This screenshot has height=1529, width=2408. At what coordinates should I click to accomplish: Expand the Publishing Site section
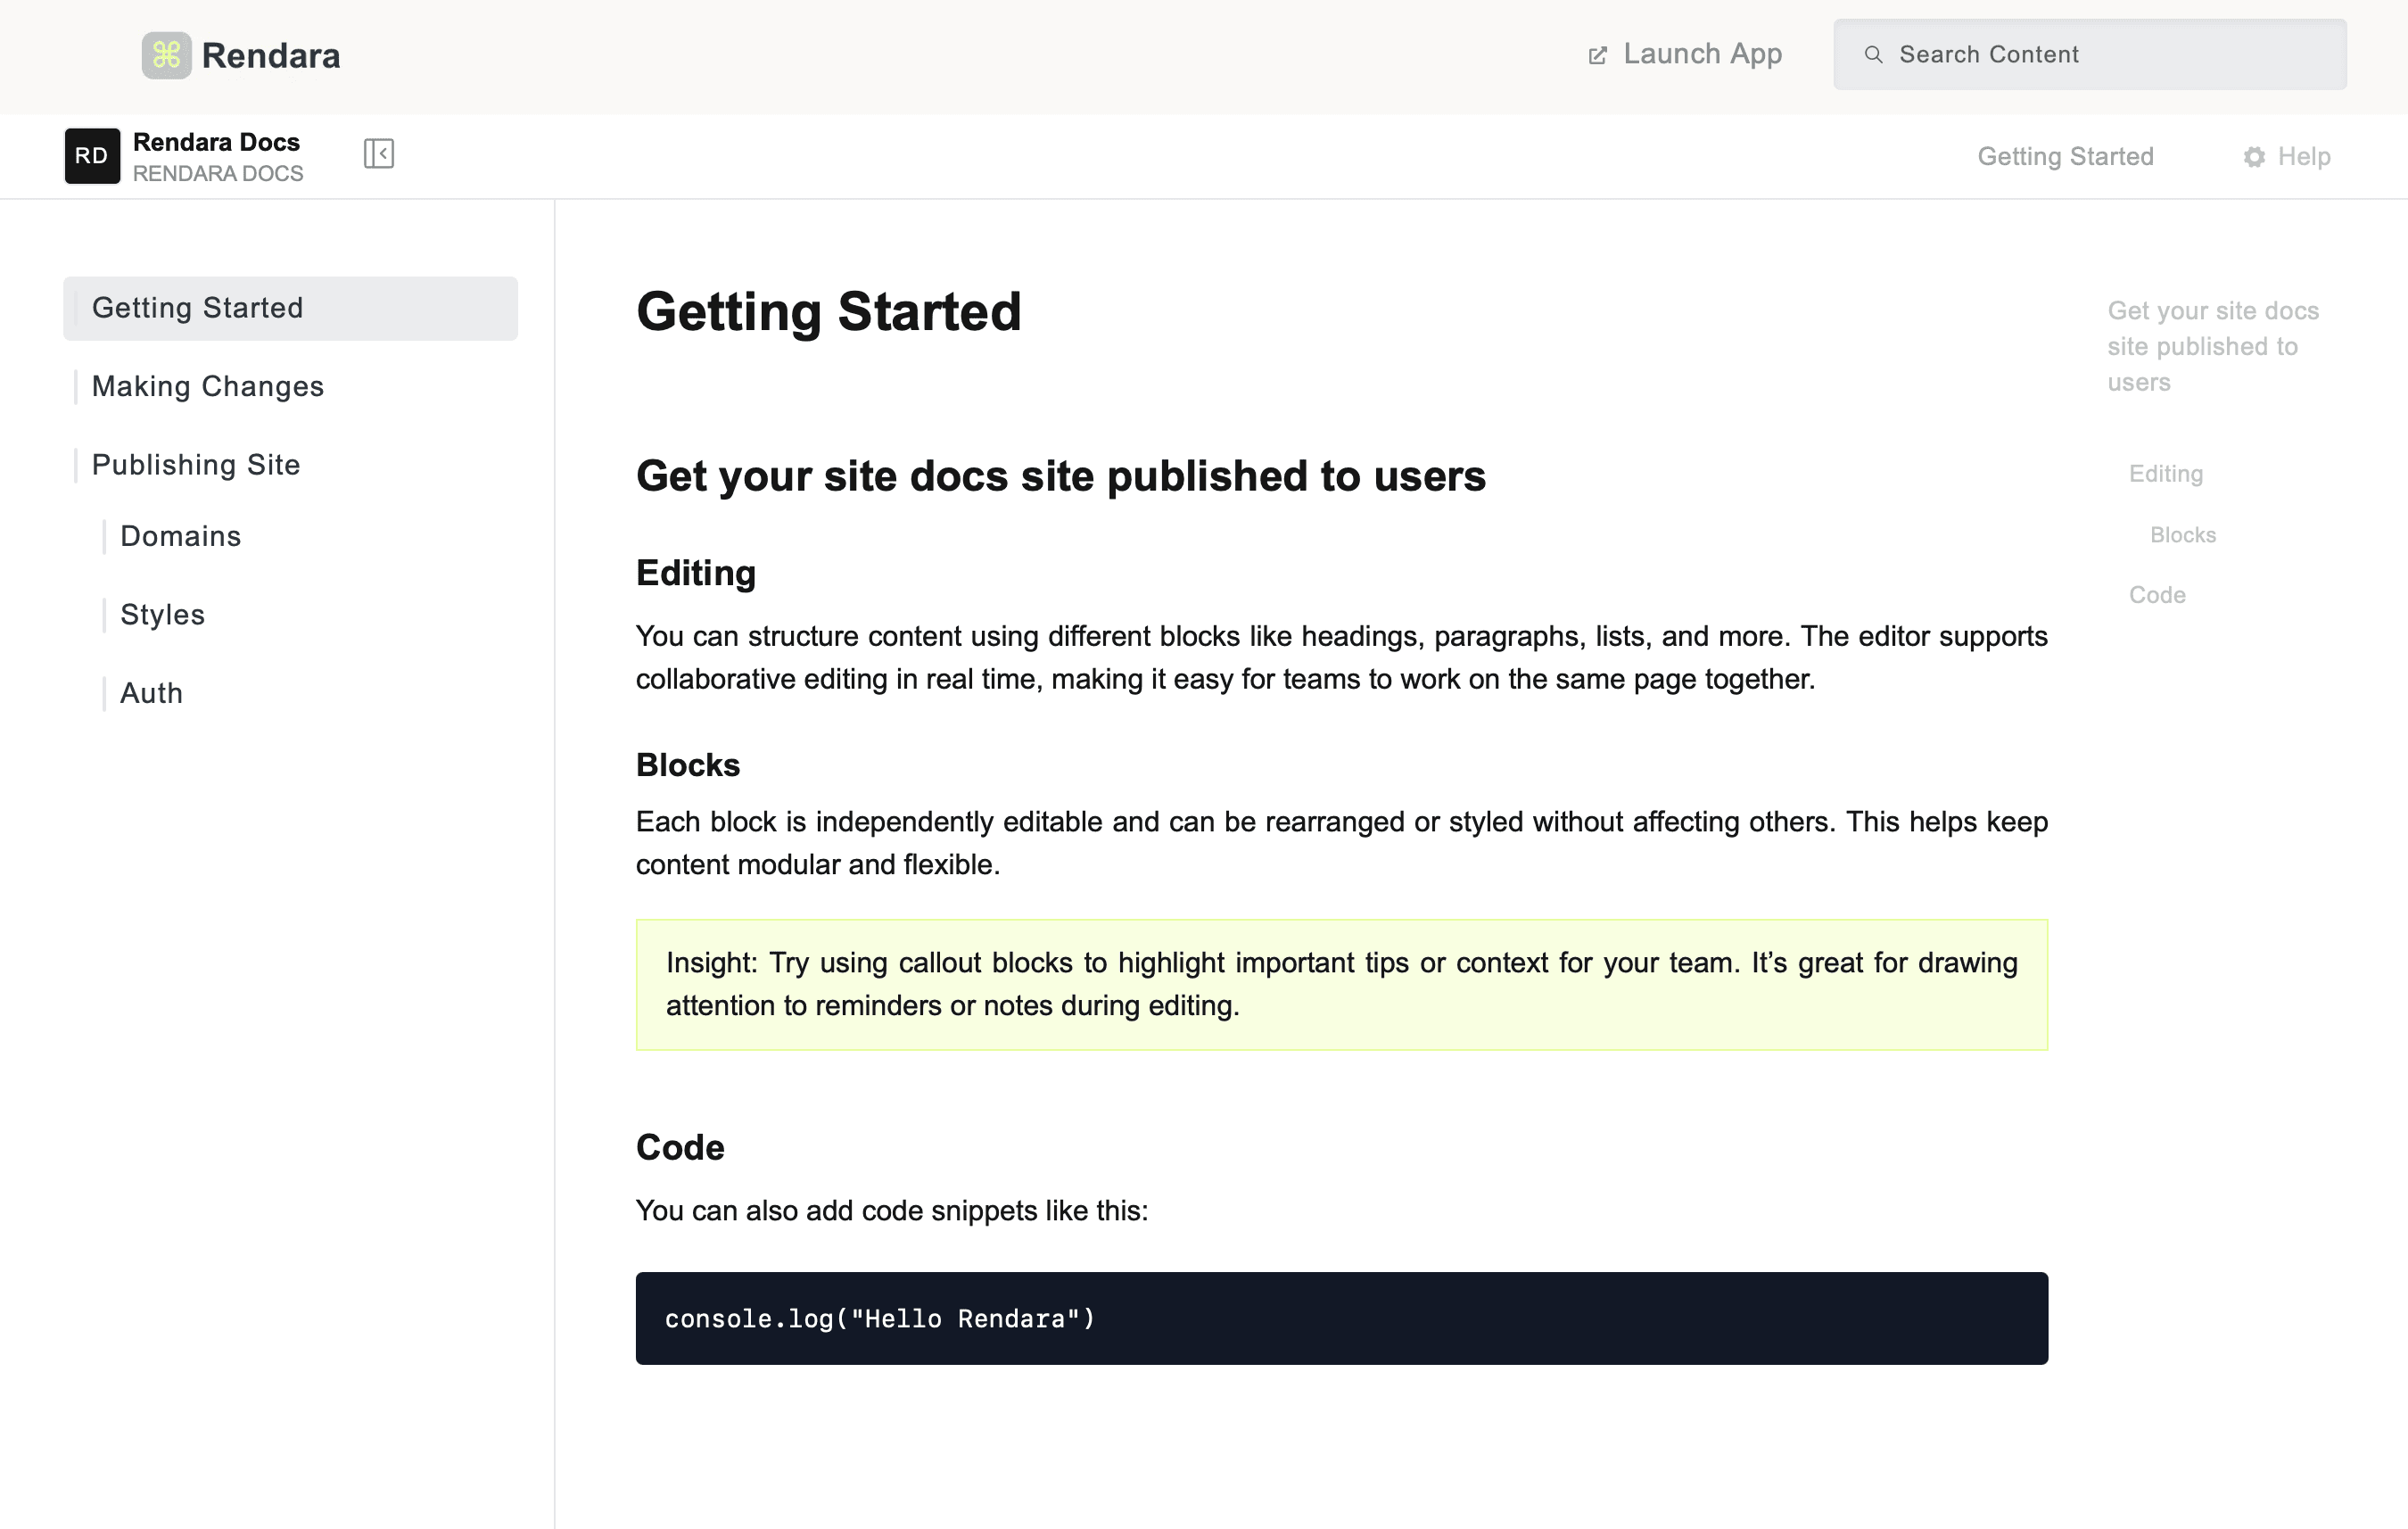(x=196, y=464)
